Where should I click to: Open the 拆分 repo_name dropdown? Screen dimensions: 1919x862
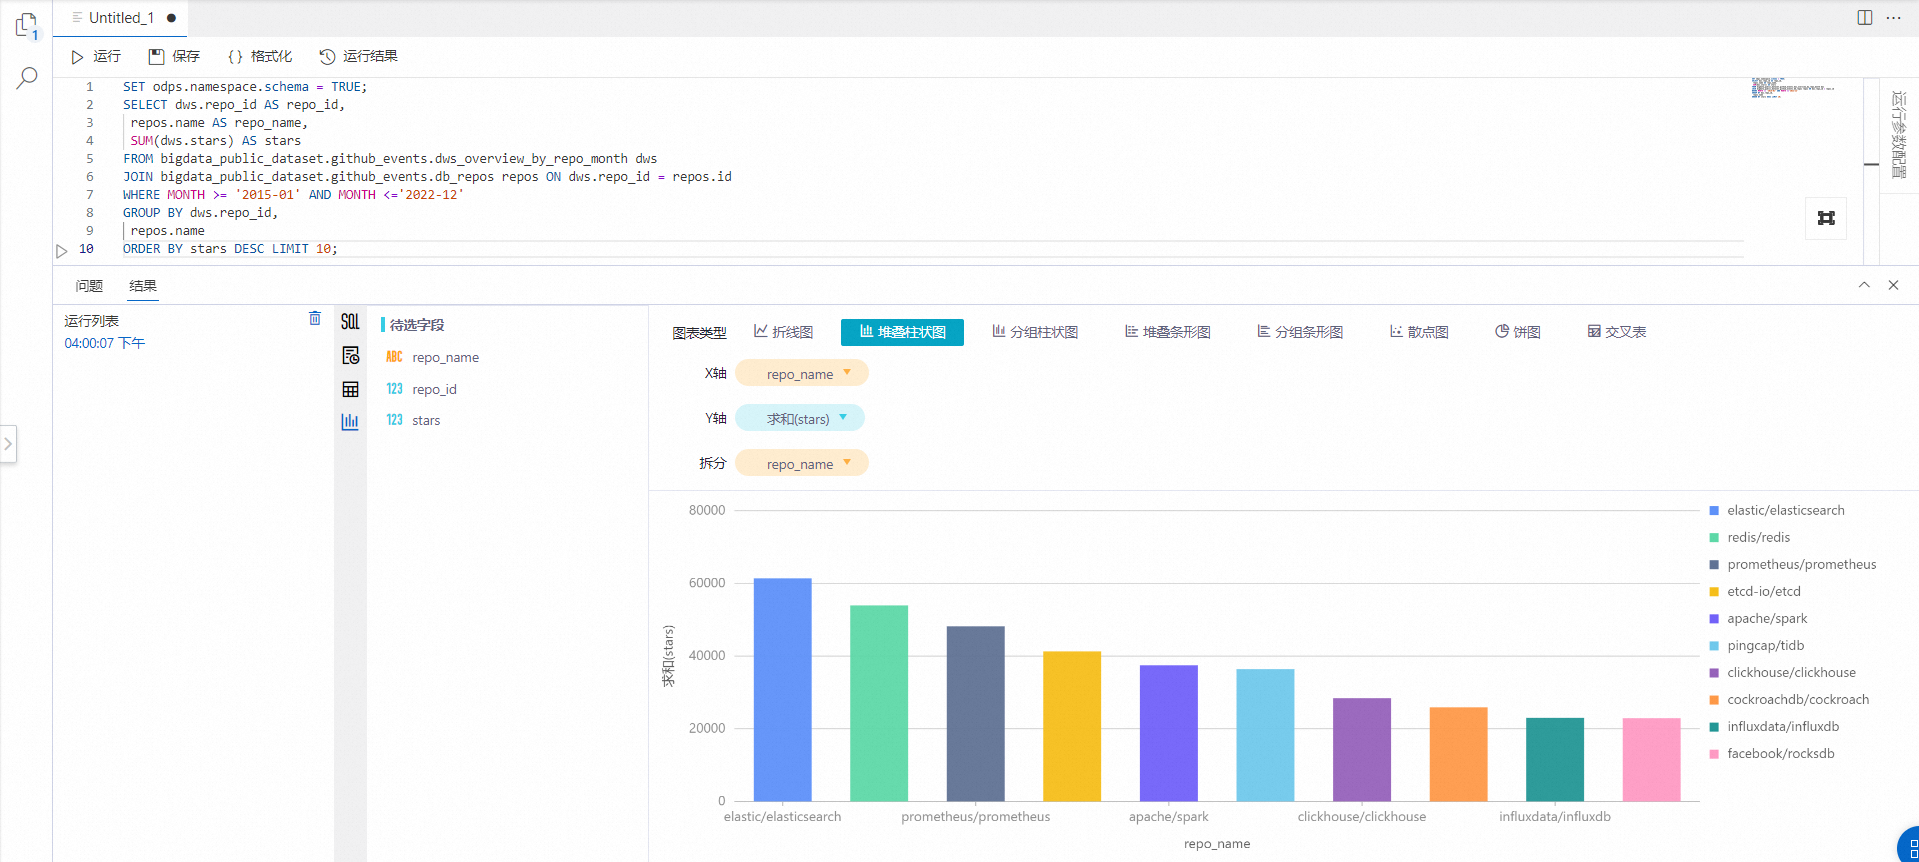(x=802, y=464)
